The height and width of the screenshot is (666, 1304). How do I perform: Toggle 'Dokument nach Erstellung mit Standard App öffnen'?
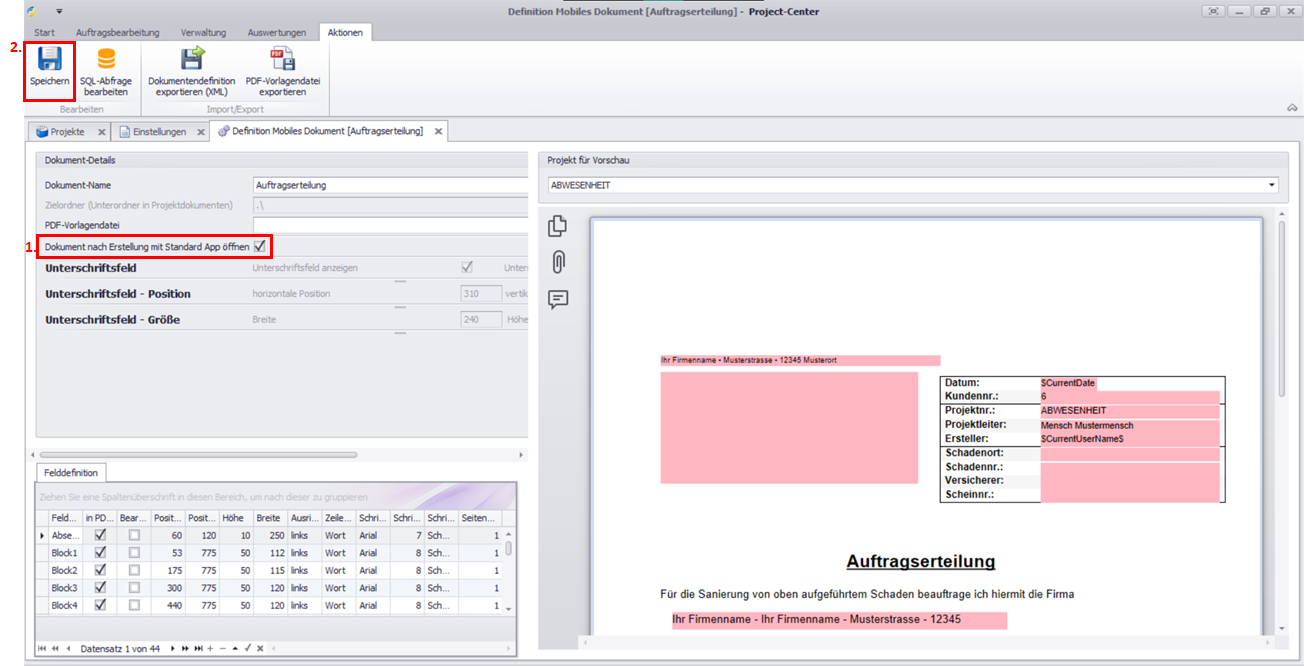[260, 246]
